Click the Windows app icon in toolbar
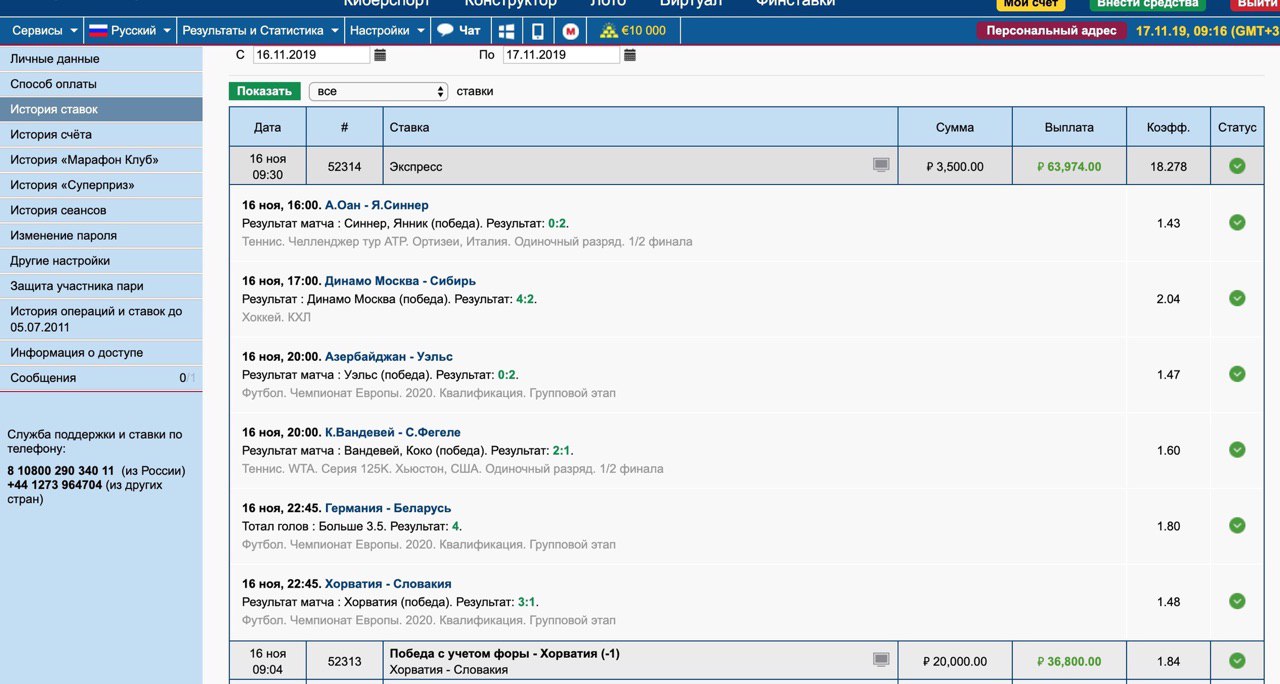1280x684 pixels. [507, 31]
